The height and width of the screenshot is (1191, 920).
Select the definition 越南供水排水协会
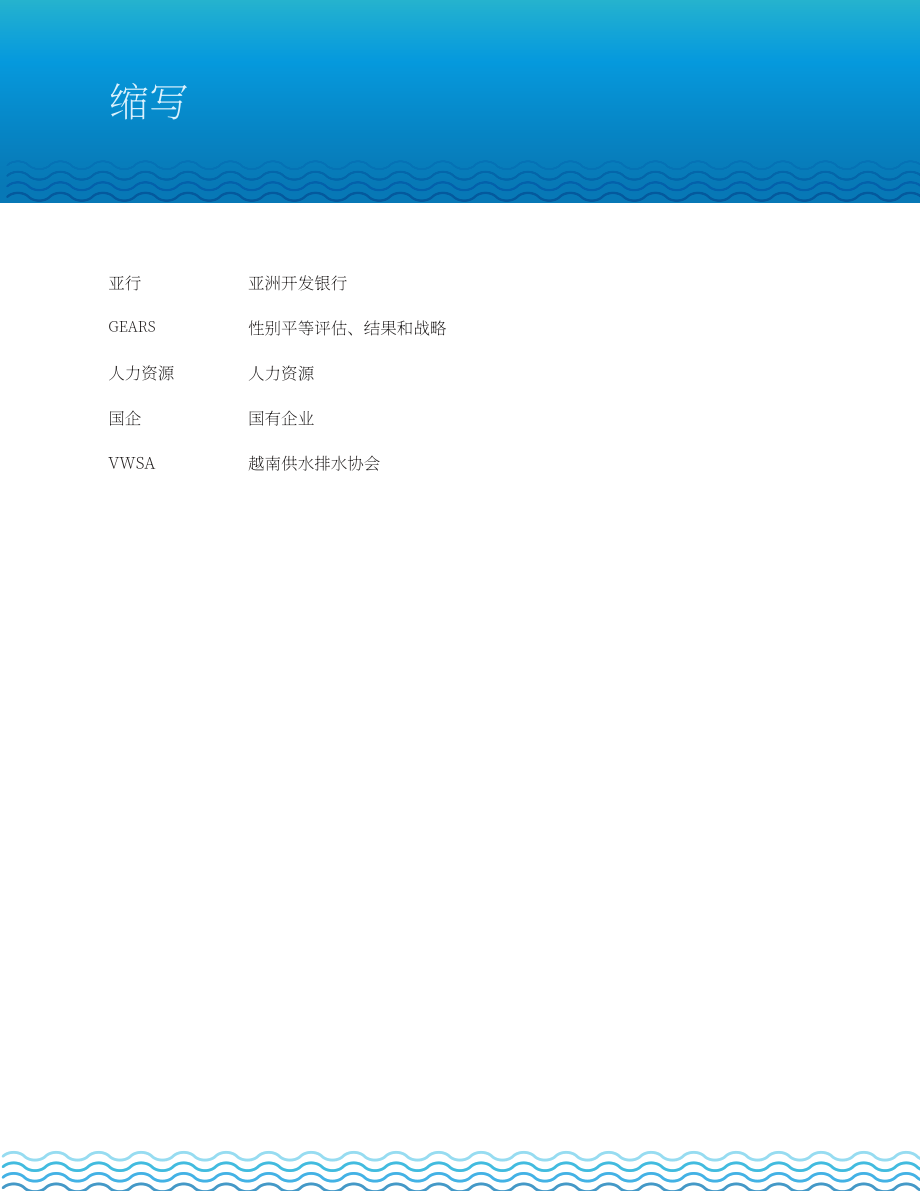pos(314,463)
